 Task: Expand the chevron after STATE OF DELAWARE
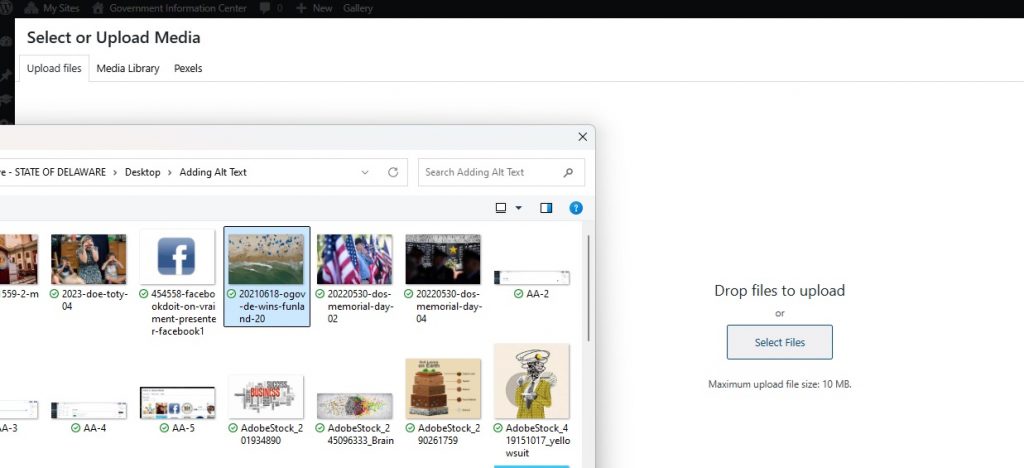tap(116, 172)
